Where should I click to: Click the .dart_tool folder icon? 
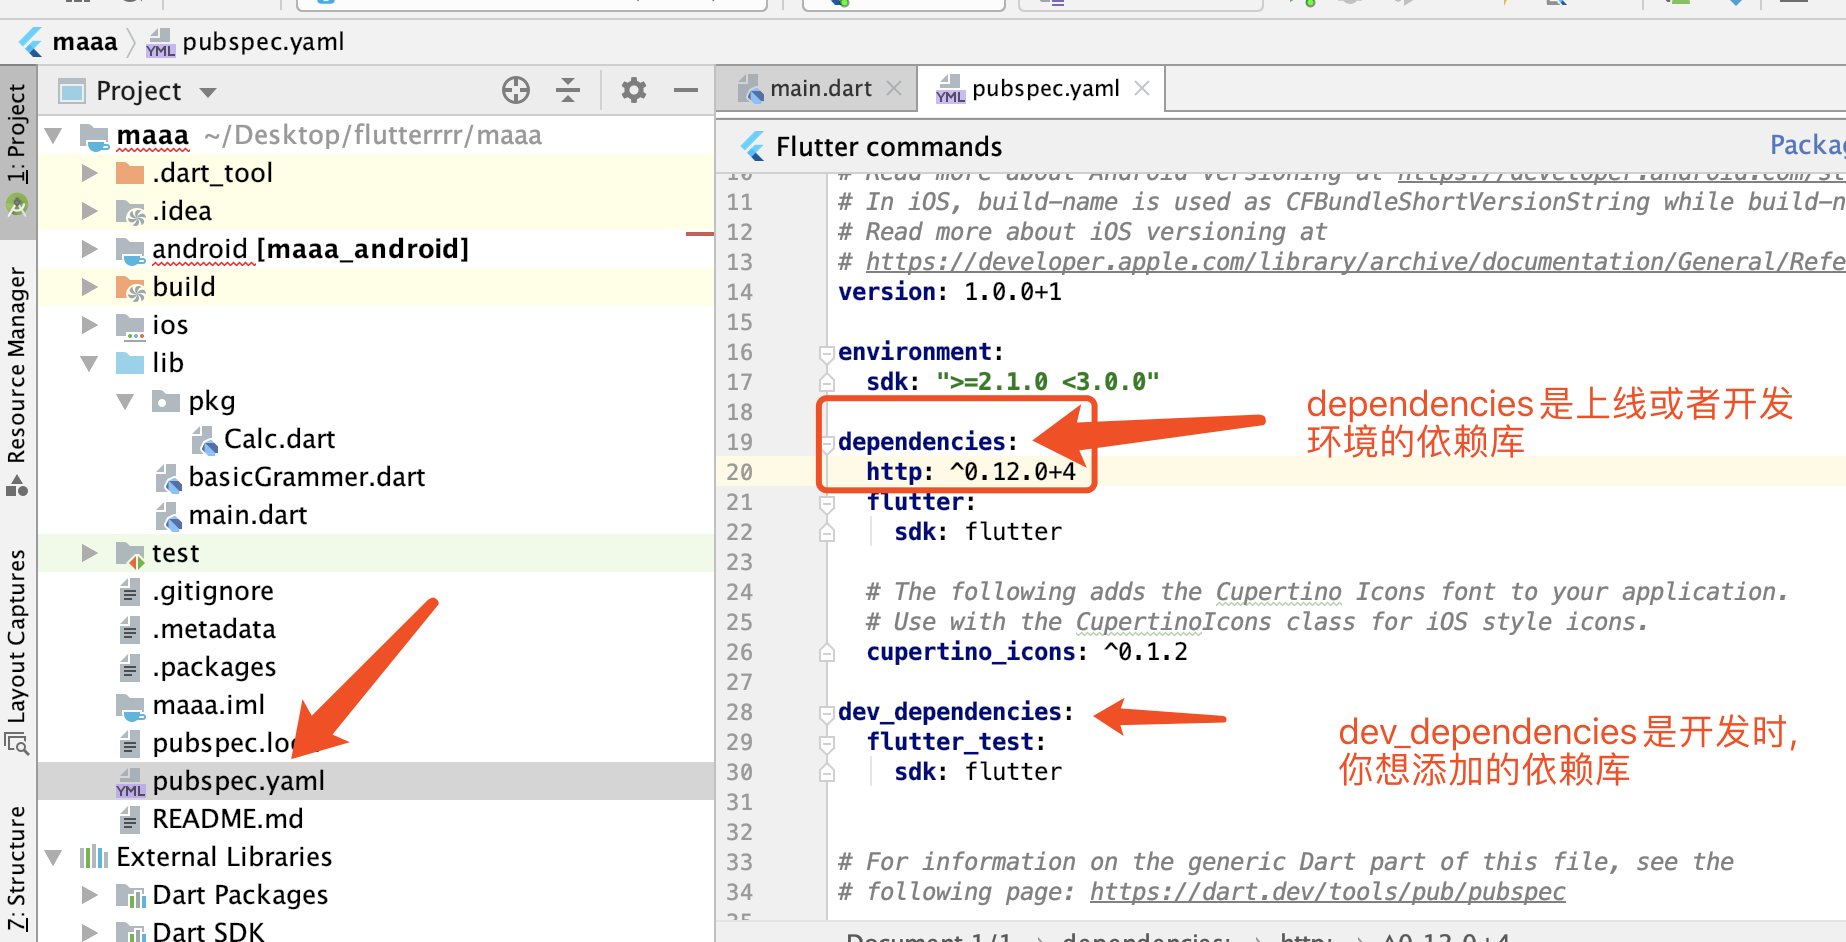[130, 173]
